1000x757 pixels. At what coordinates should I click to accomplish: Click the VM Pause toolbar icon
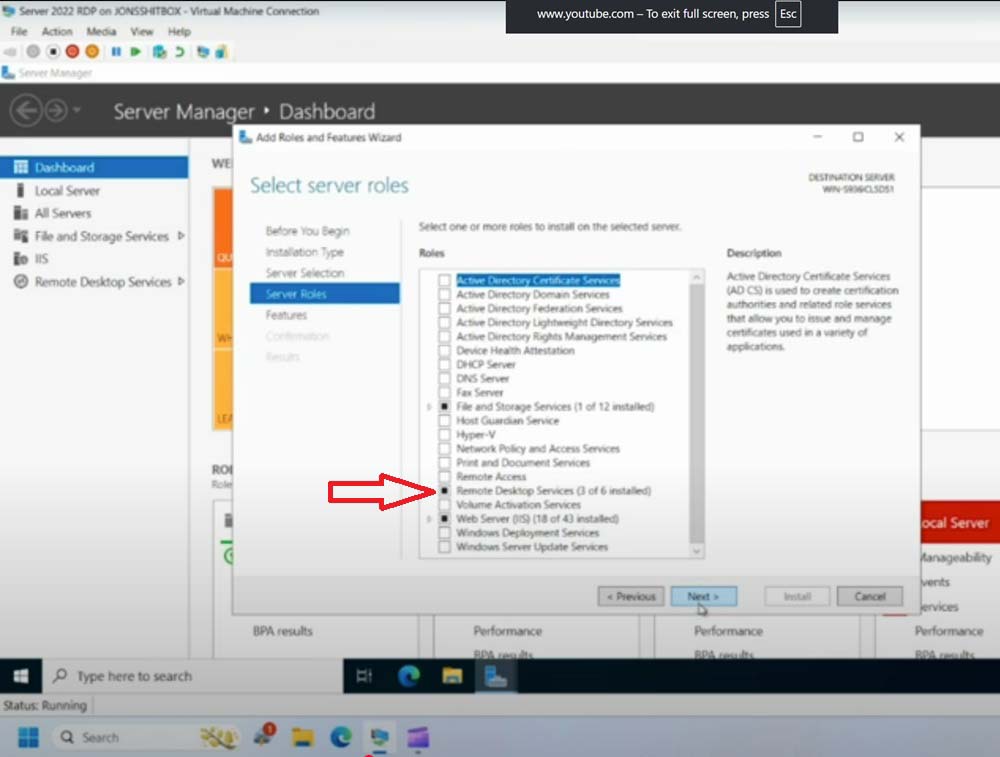(116, 51)
